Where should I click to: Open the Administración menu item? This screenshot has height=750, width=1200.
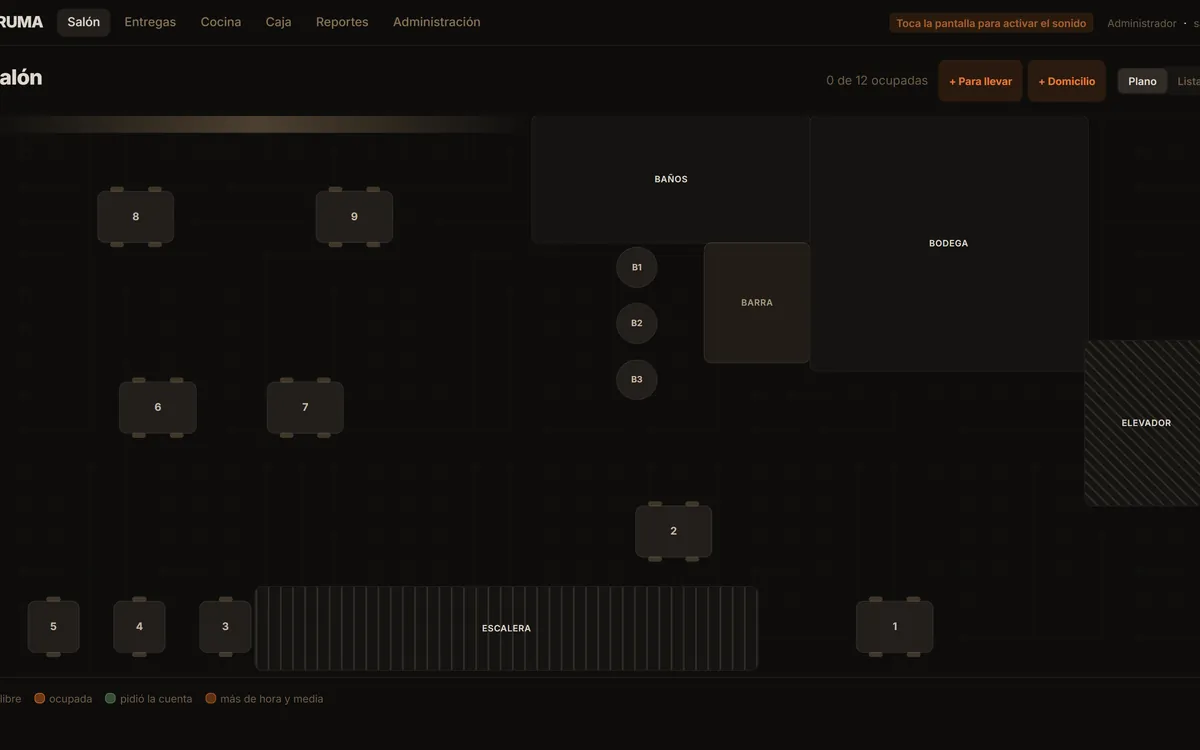click(437, 22)
